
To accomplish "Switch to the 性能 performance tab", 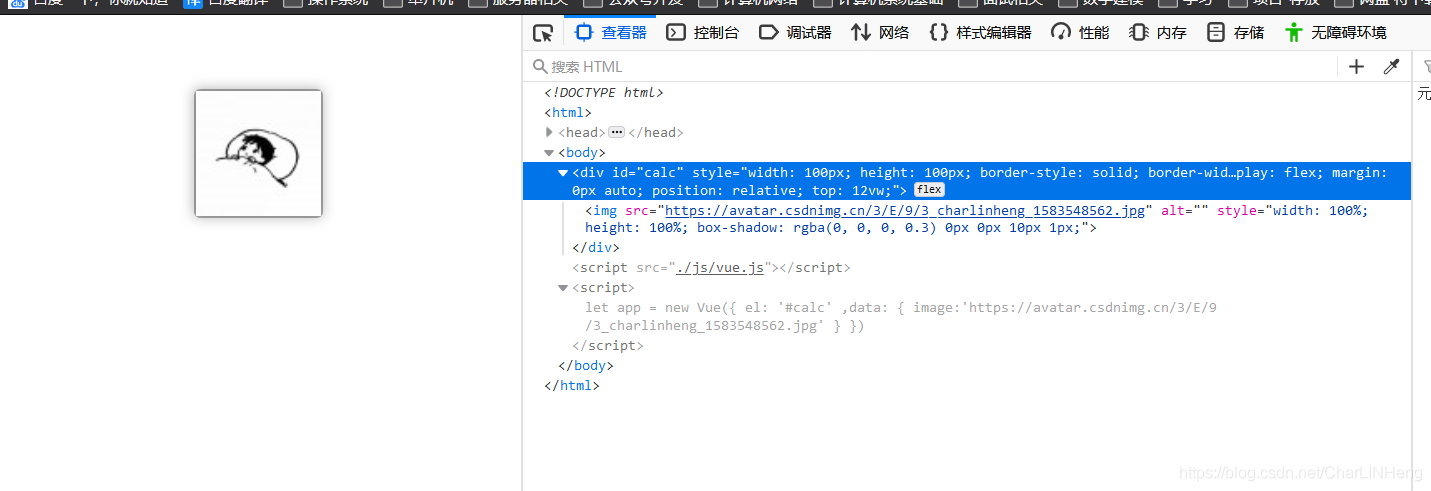I will click(1080, 33).
